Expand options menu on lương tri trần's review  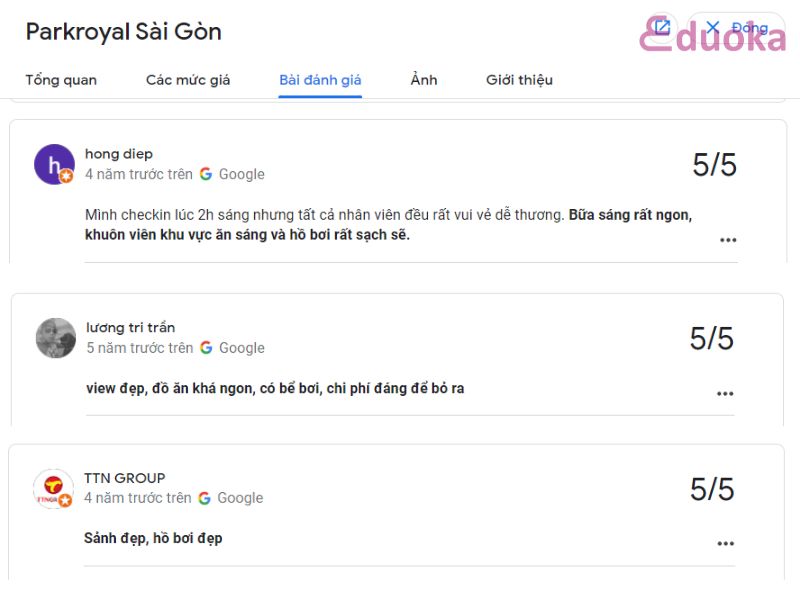pyautogui.click(x=725, y=393)
